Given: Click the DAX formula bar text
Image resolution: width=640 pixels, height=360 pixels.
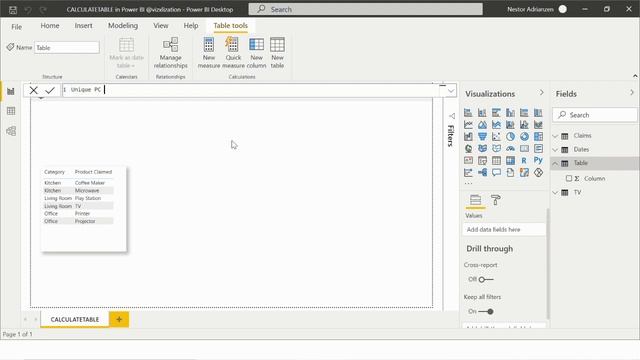Looking at the screenshot, I should [85, 90].
